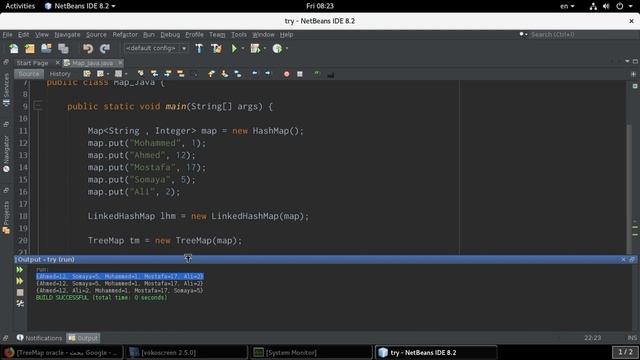Open the Refactor menu
The height and width of the screenshot is (360, 640).
pyautogui.click(x=125, y=35)
